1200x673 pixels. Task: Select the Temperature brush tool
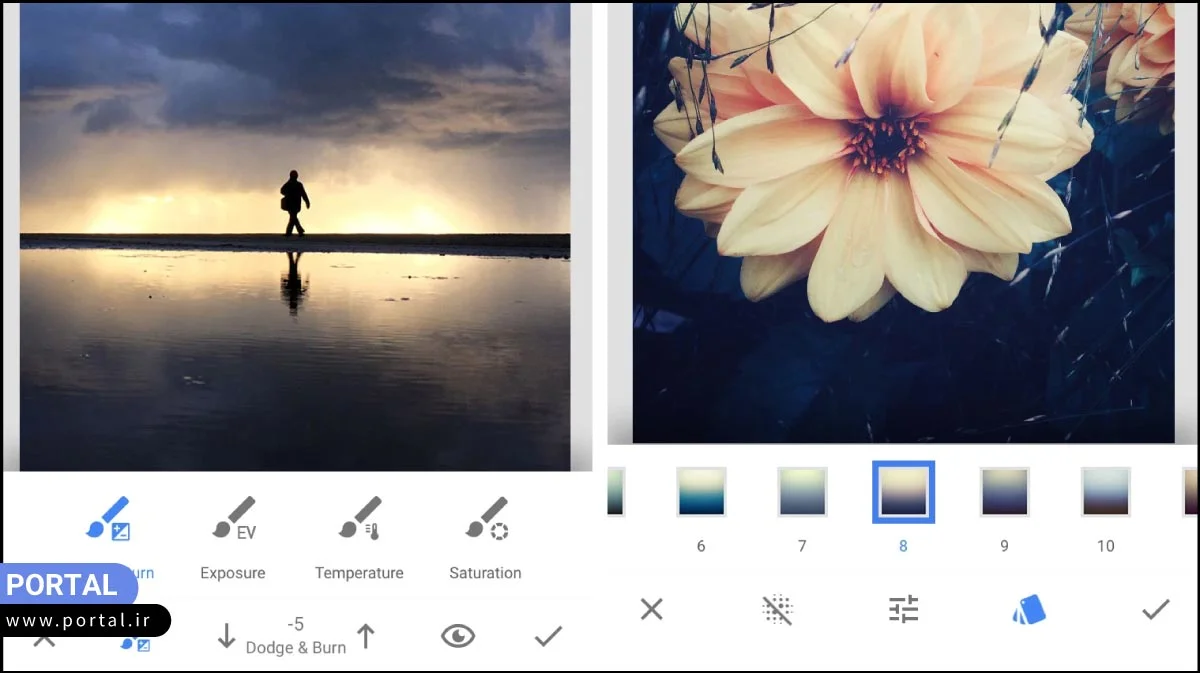coord(358,520)
